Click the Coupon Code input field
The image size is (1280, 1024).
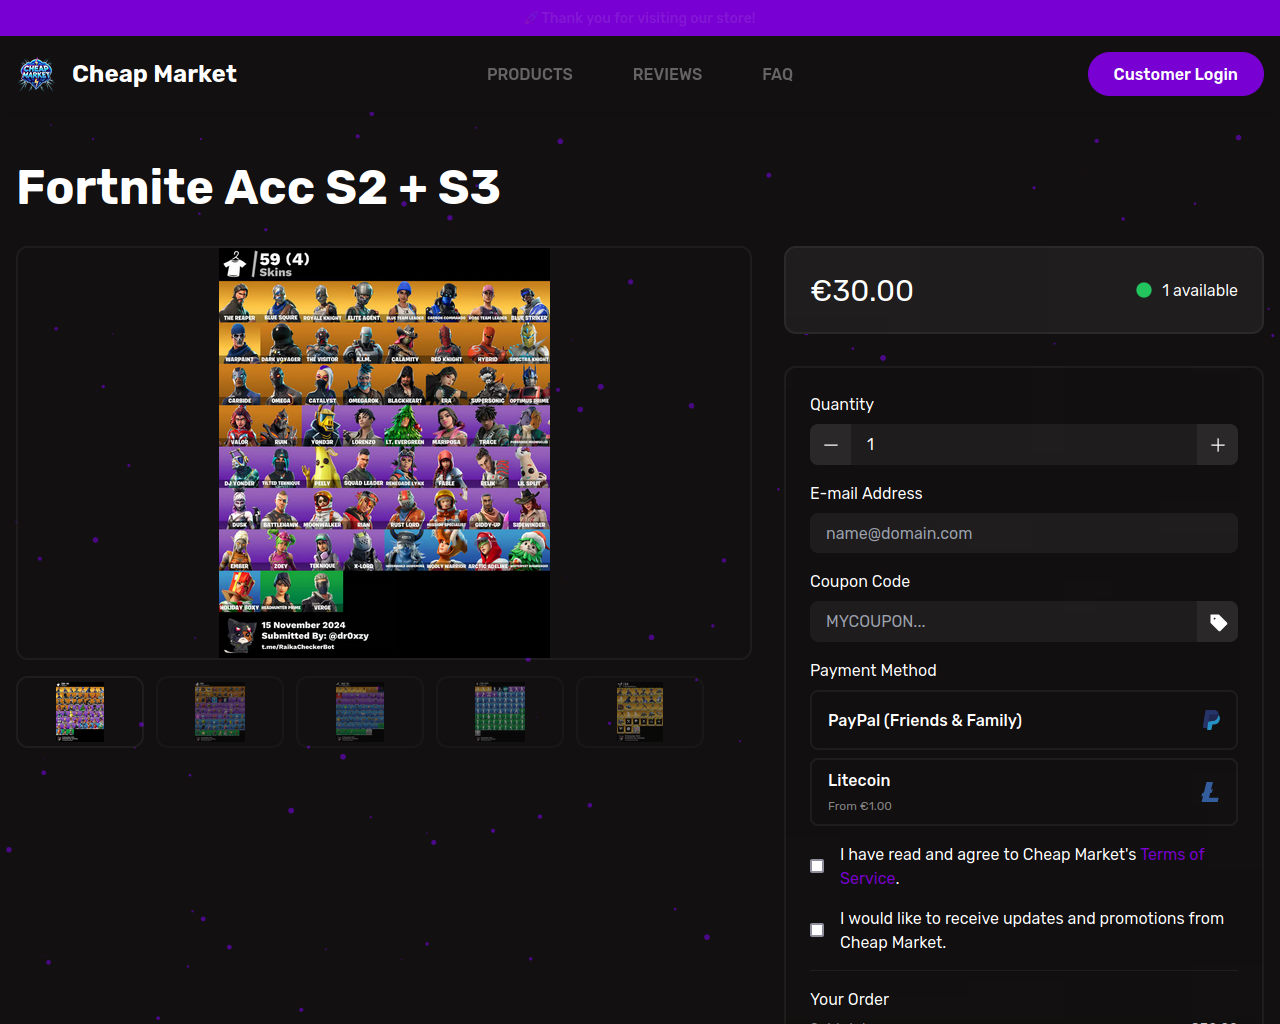coord(1003,621)
